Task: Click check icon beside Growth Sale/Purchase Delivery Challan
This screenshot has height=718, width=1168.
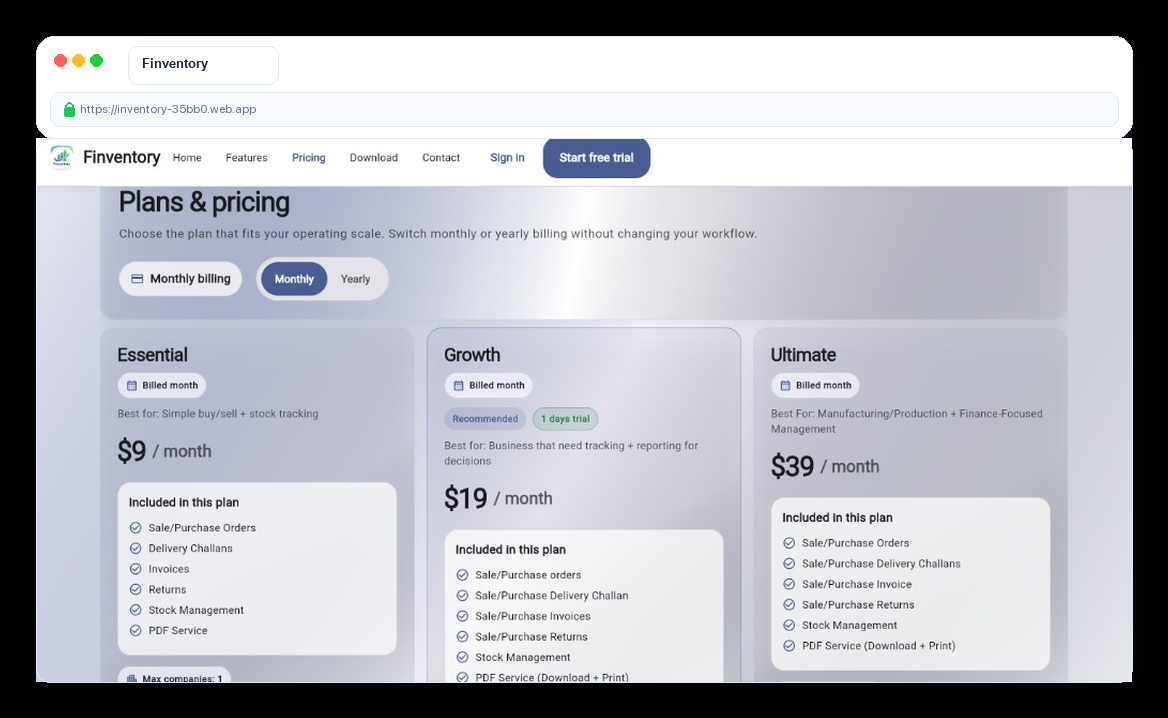Action: (463, 596)
